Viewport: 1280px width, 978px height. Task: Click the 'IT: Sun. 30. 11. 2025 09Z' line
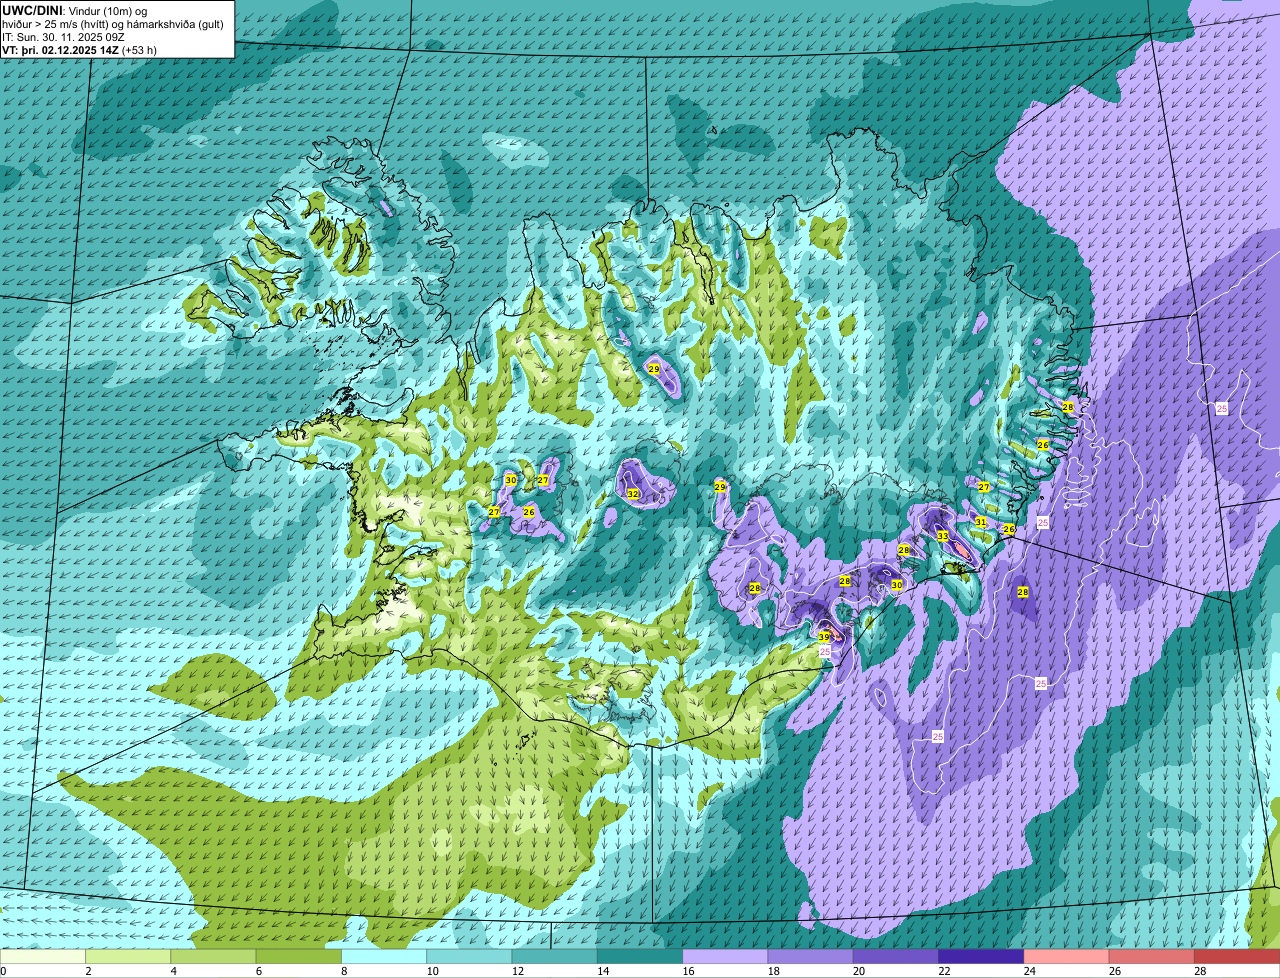pos(63,37)
